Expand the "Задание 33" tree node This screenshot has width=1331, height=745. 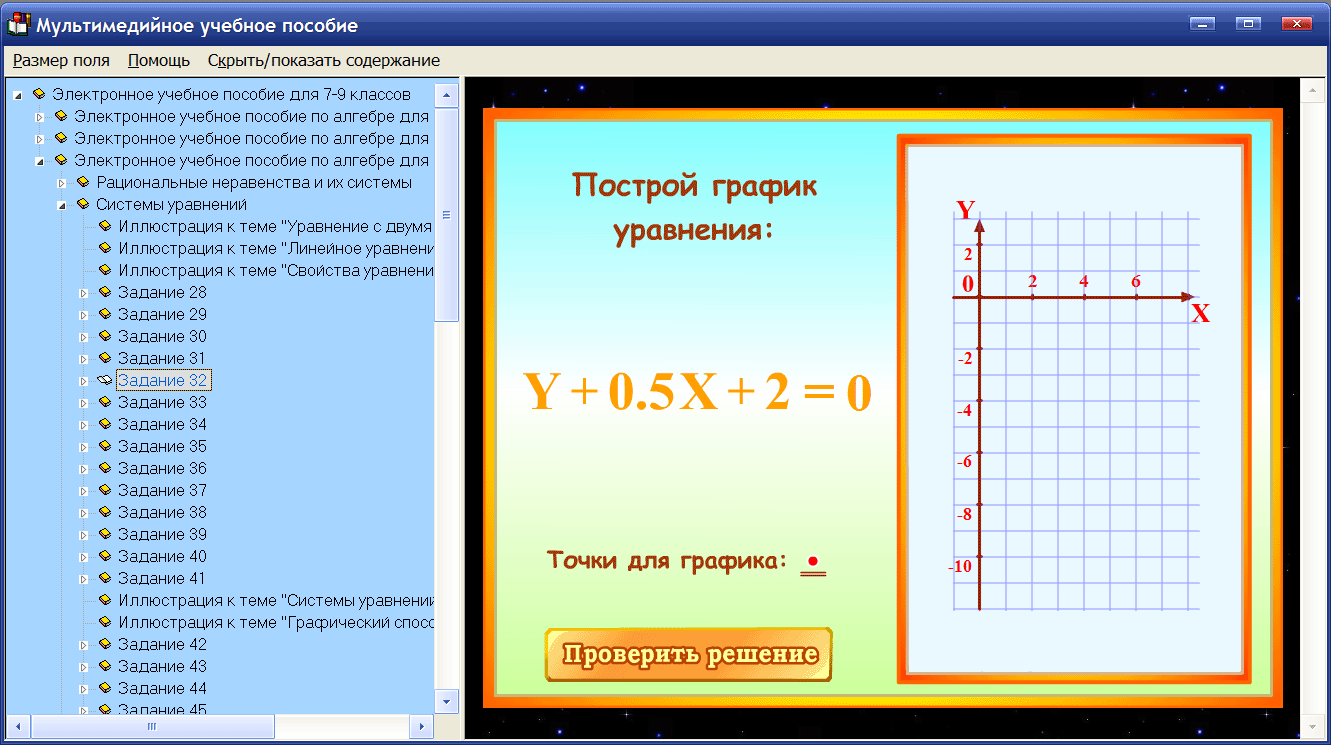(84, 401)
